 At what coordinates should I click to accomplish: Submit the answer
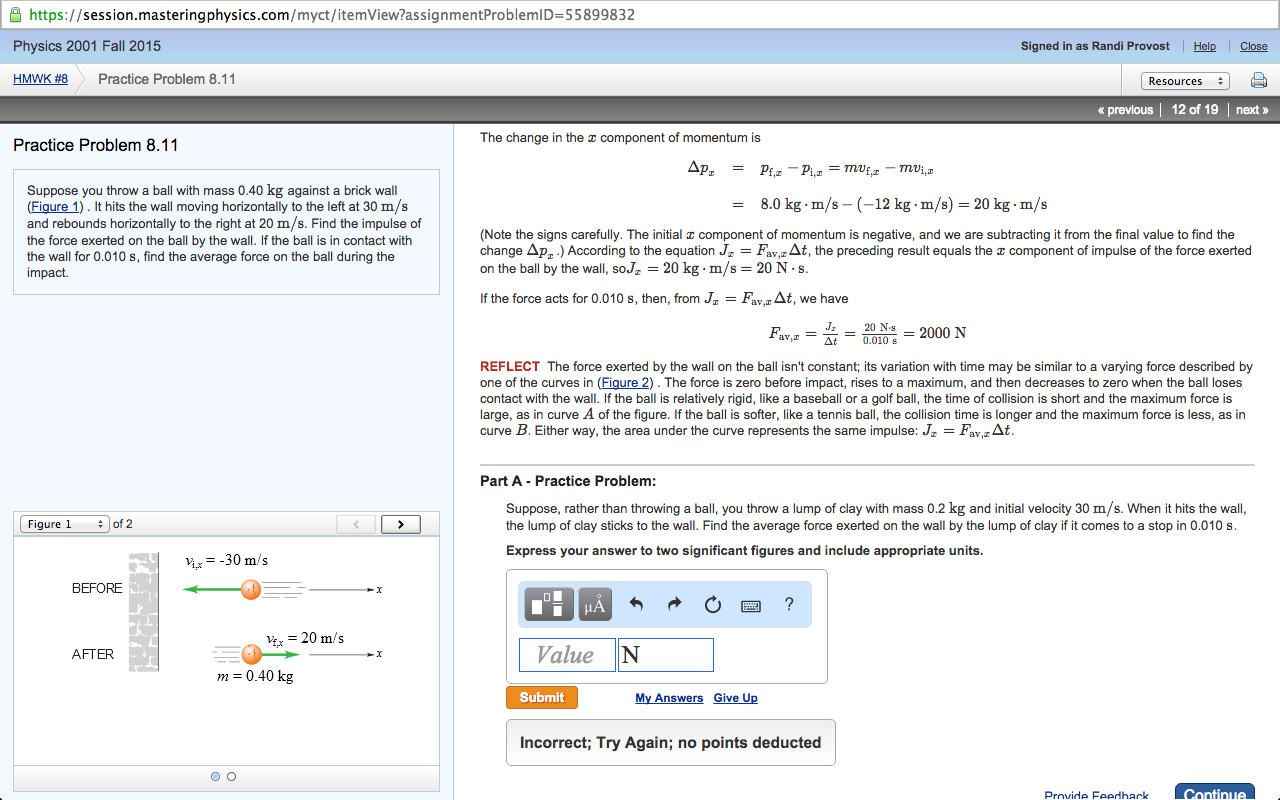541,697
